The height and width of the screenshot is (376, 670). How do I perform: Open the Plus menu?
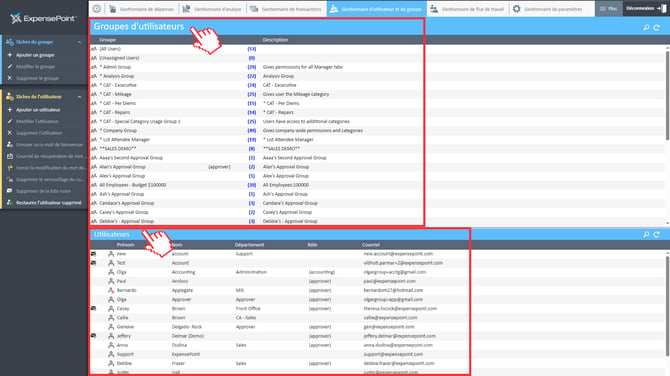tap(608, 9)
